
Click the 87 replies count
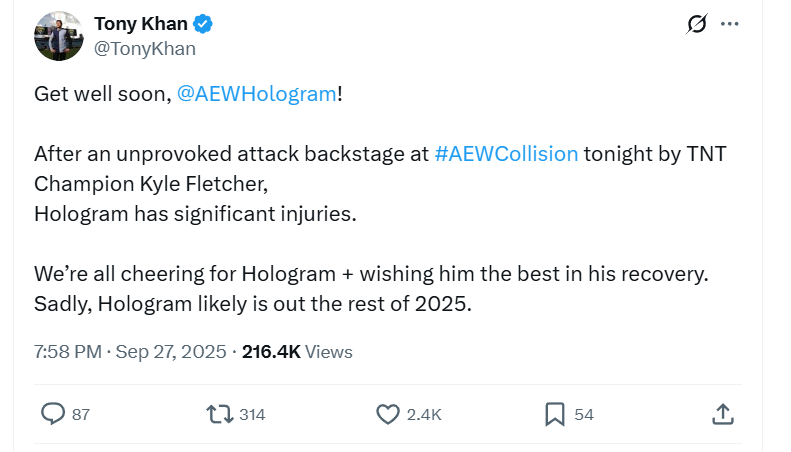(x=82, y=414)
